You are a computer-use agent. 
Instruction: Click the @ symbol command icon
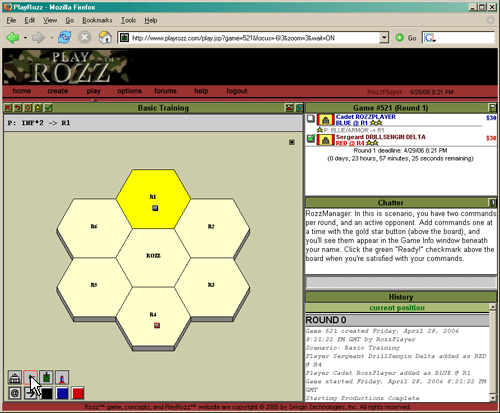coord(15,393)
